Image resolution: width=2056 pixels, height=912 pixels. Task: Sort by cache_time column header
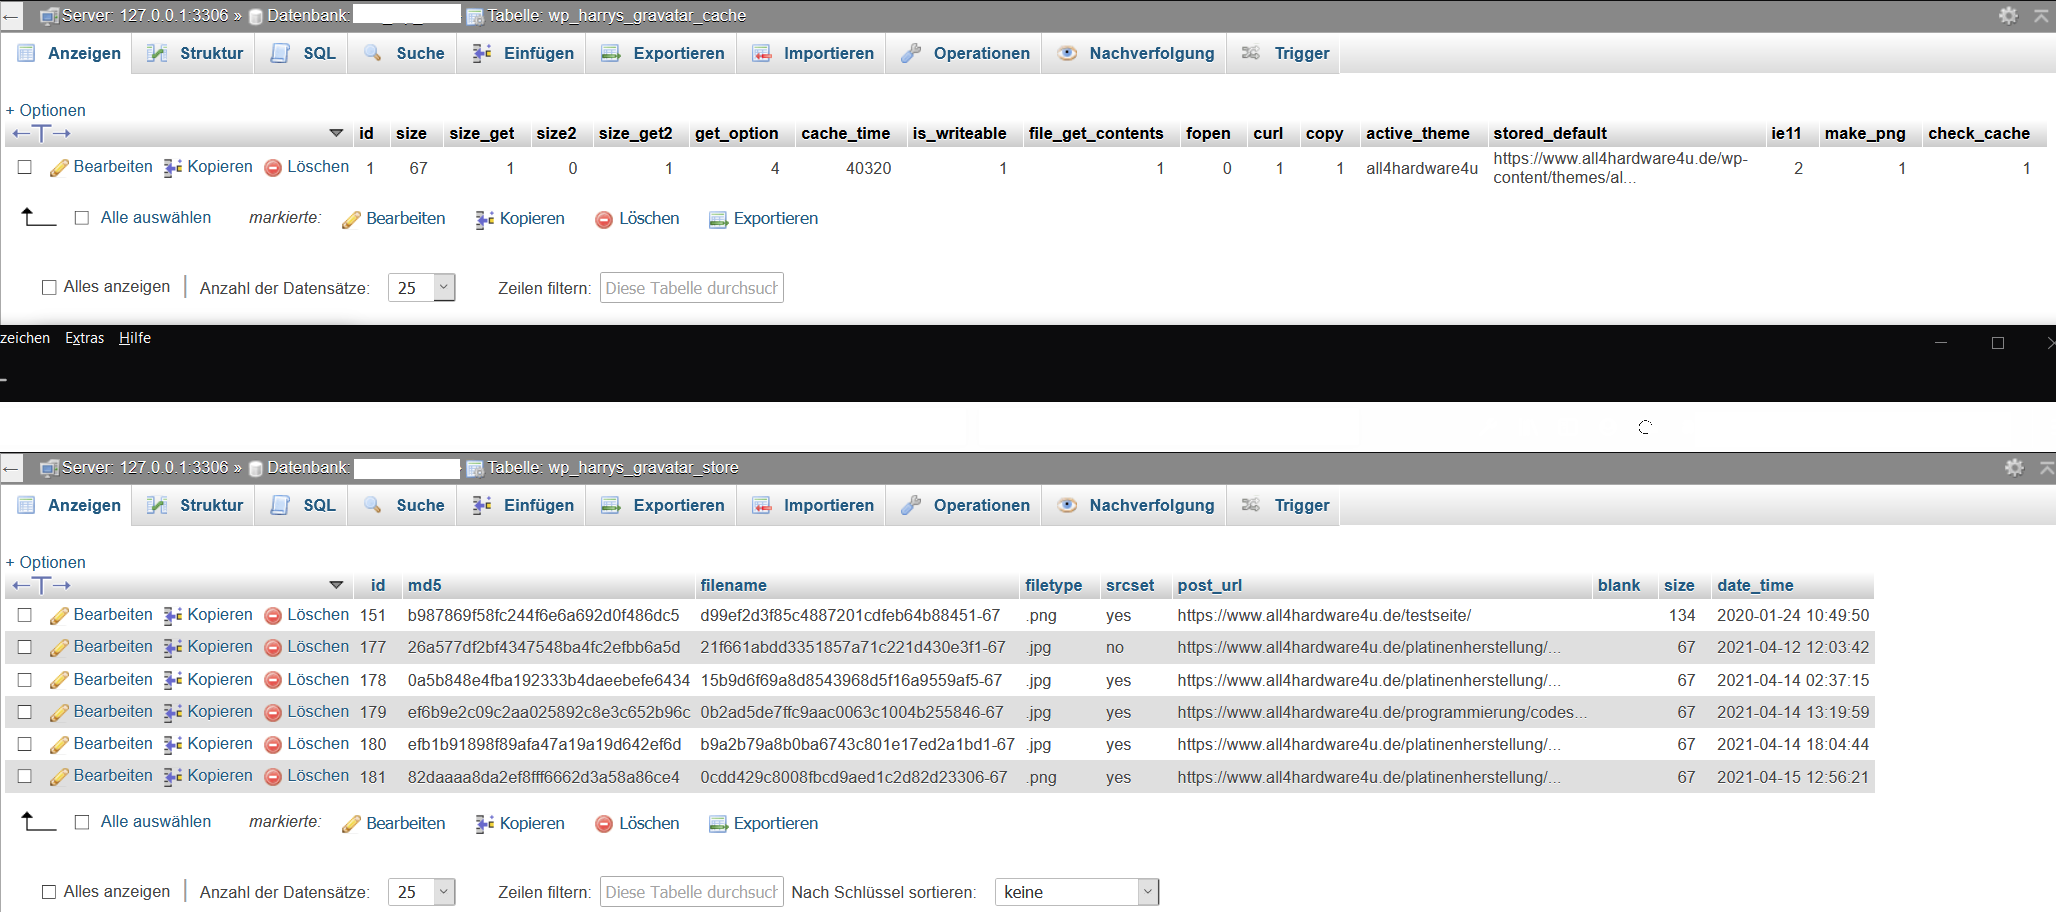tap(845, 133)
